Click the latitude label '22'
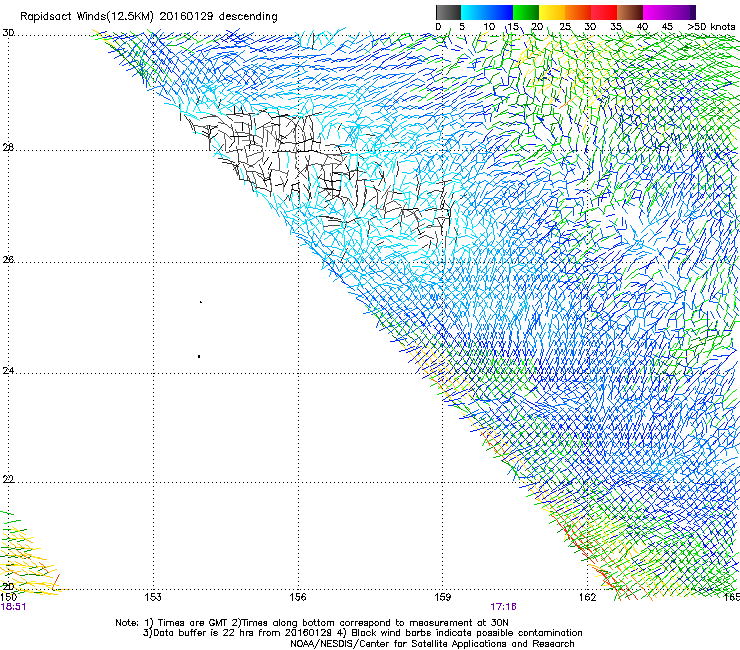The width and height of the screenshot is (740, 650). (x=8, y=479)
